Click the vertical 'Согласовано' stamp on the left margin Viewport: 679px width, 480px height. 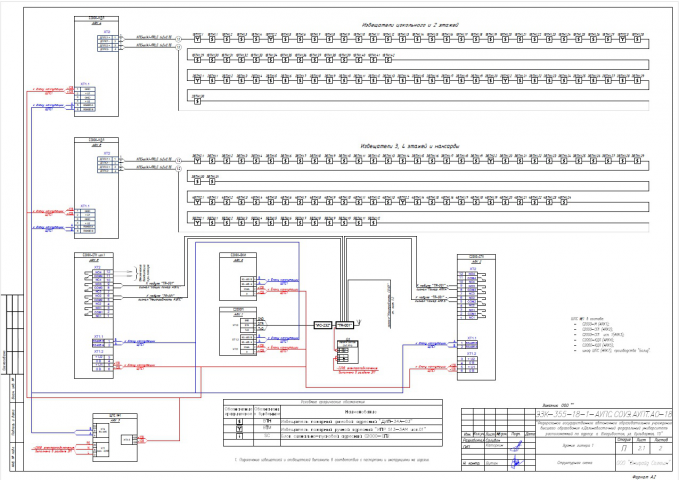coord(4,362)
